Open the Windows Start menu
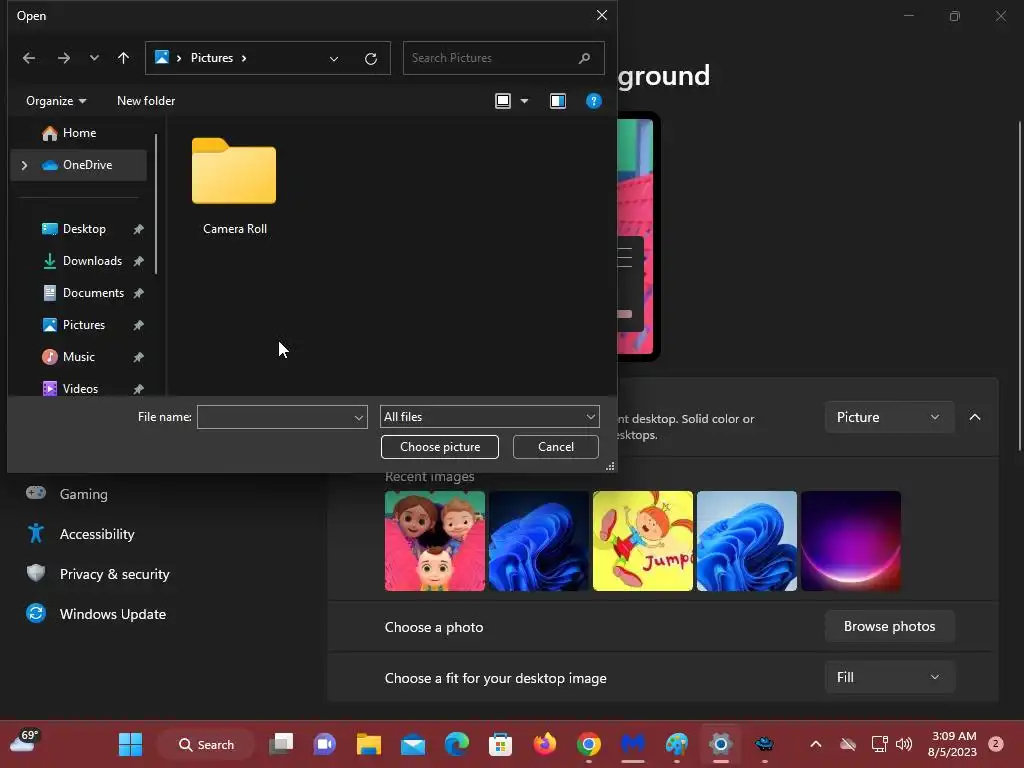Image resolution: width=1024 pixels, height=768 pixels. [x=131, y=744]
